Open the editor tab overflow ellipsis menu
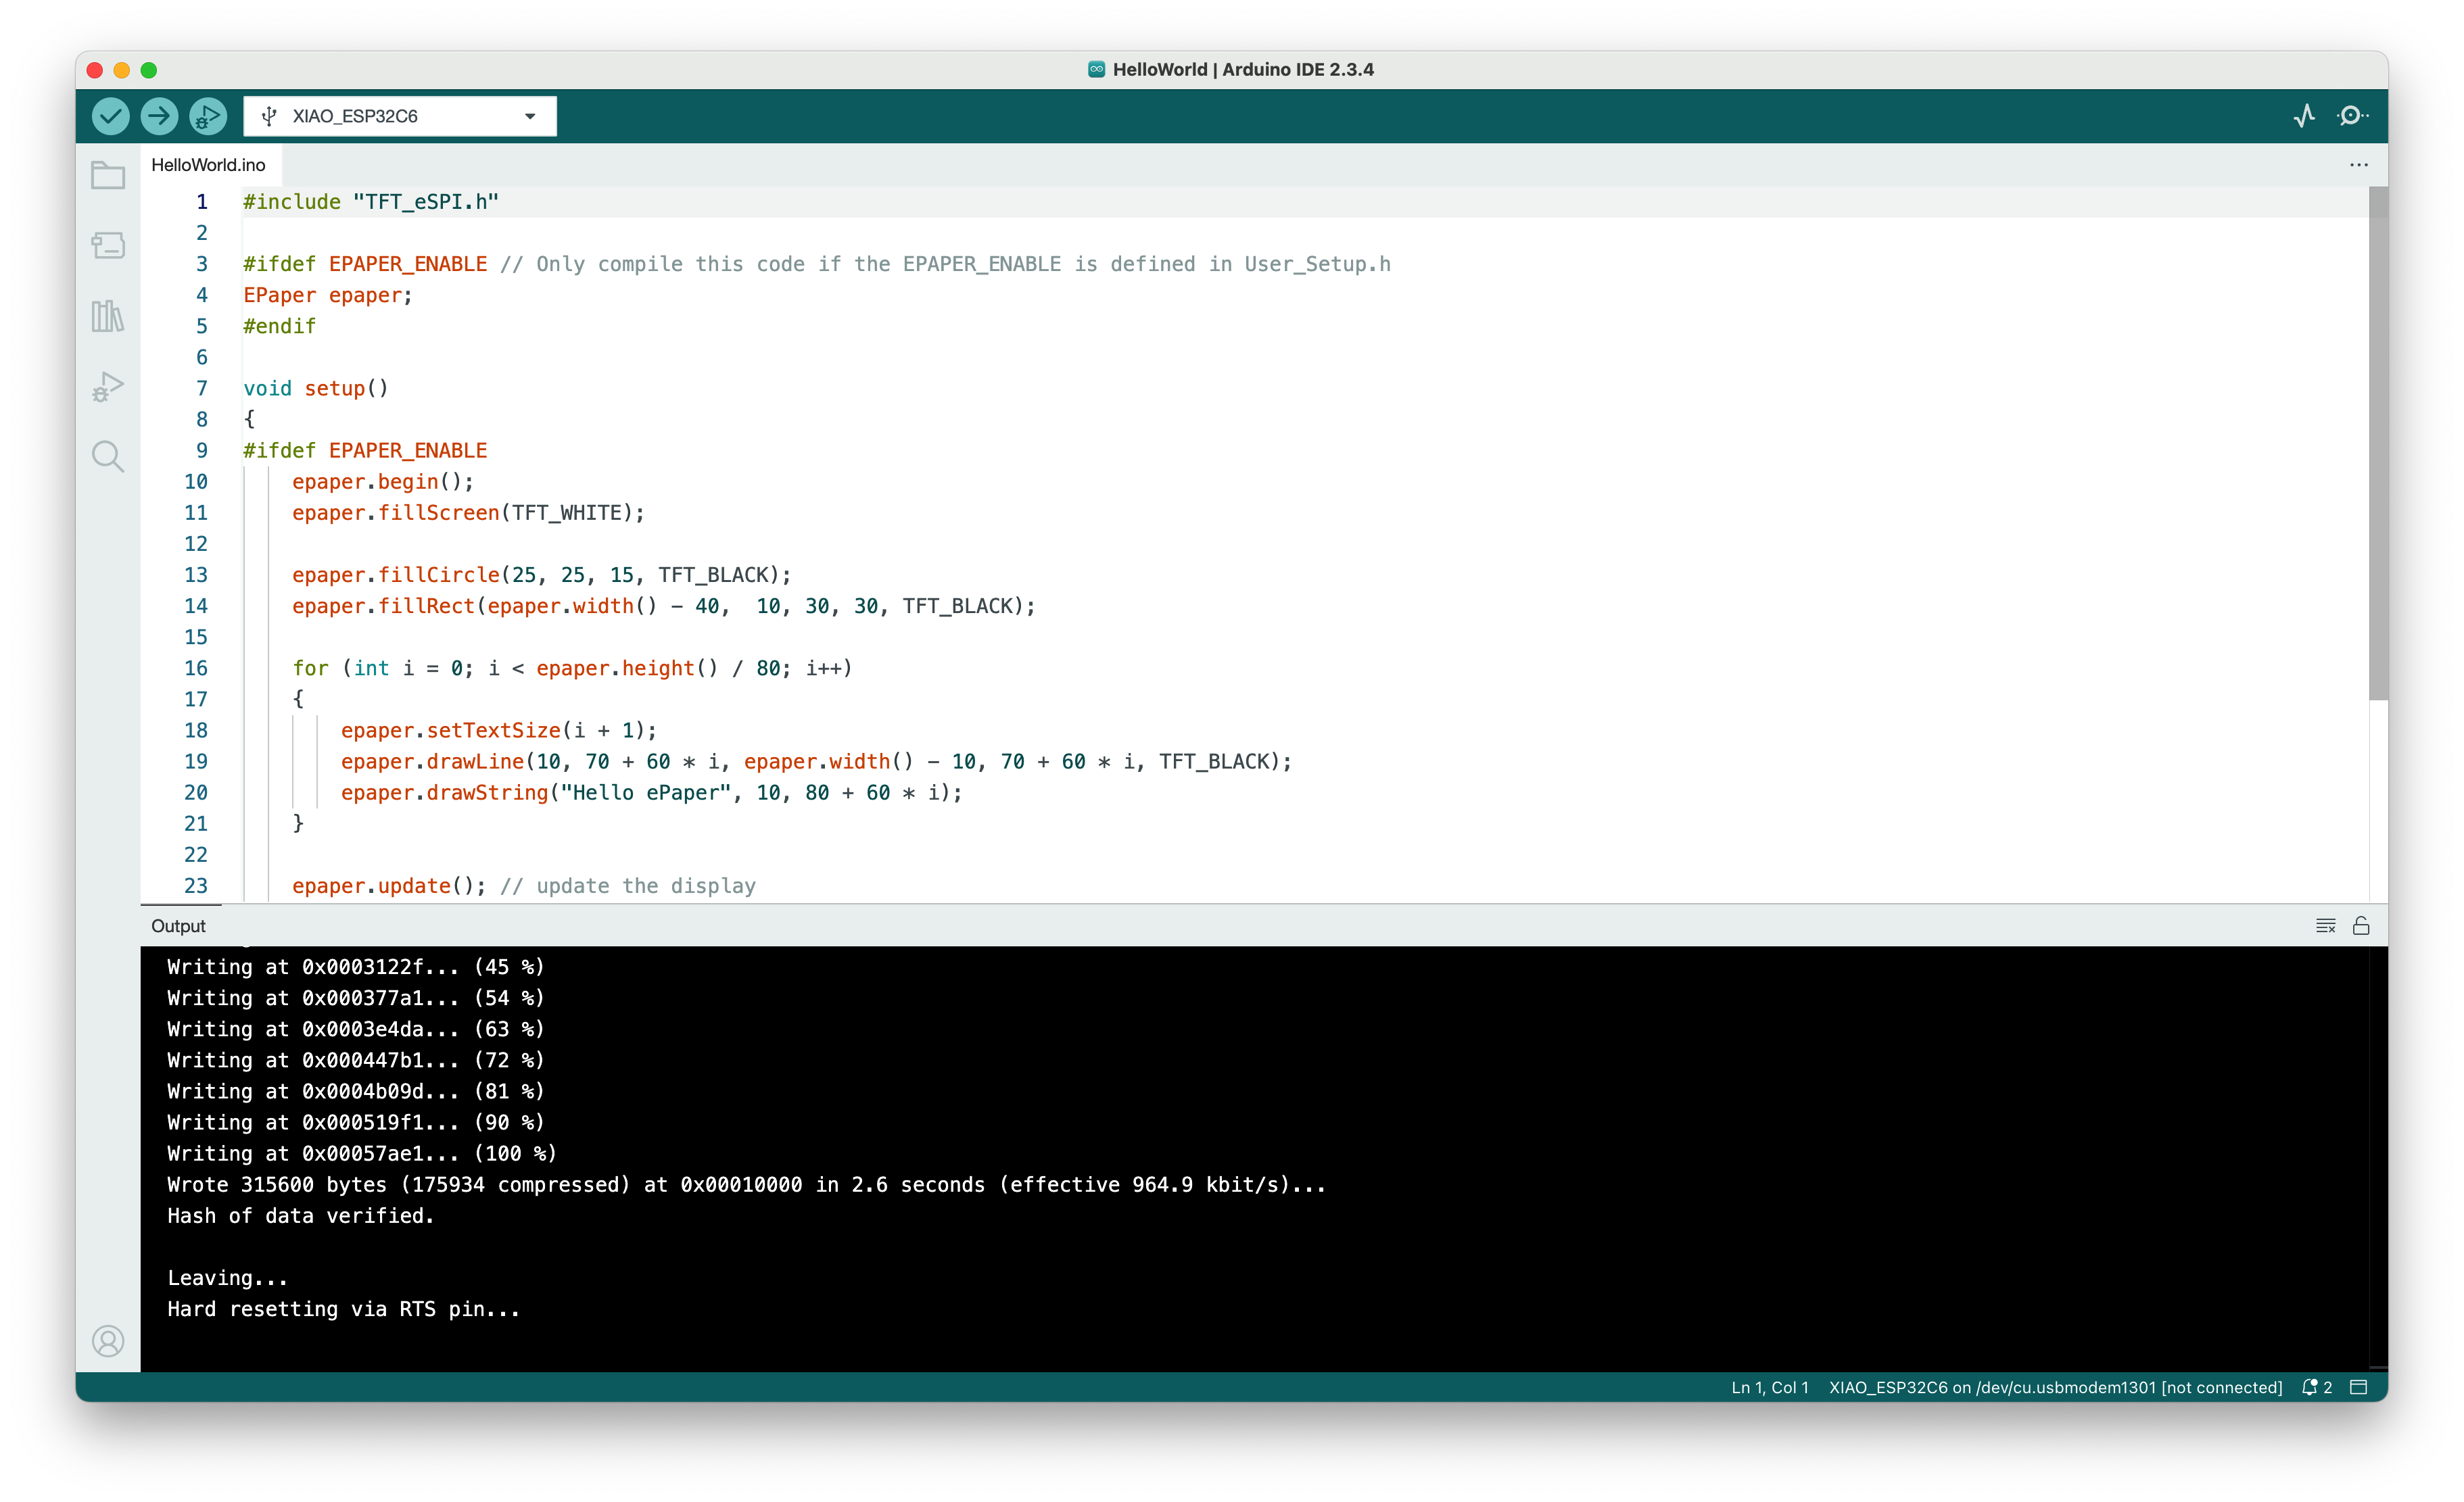Screen dimensions: 2464x1502 pyautogui.click(x=2359, y=165)
